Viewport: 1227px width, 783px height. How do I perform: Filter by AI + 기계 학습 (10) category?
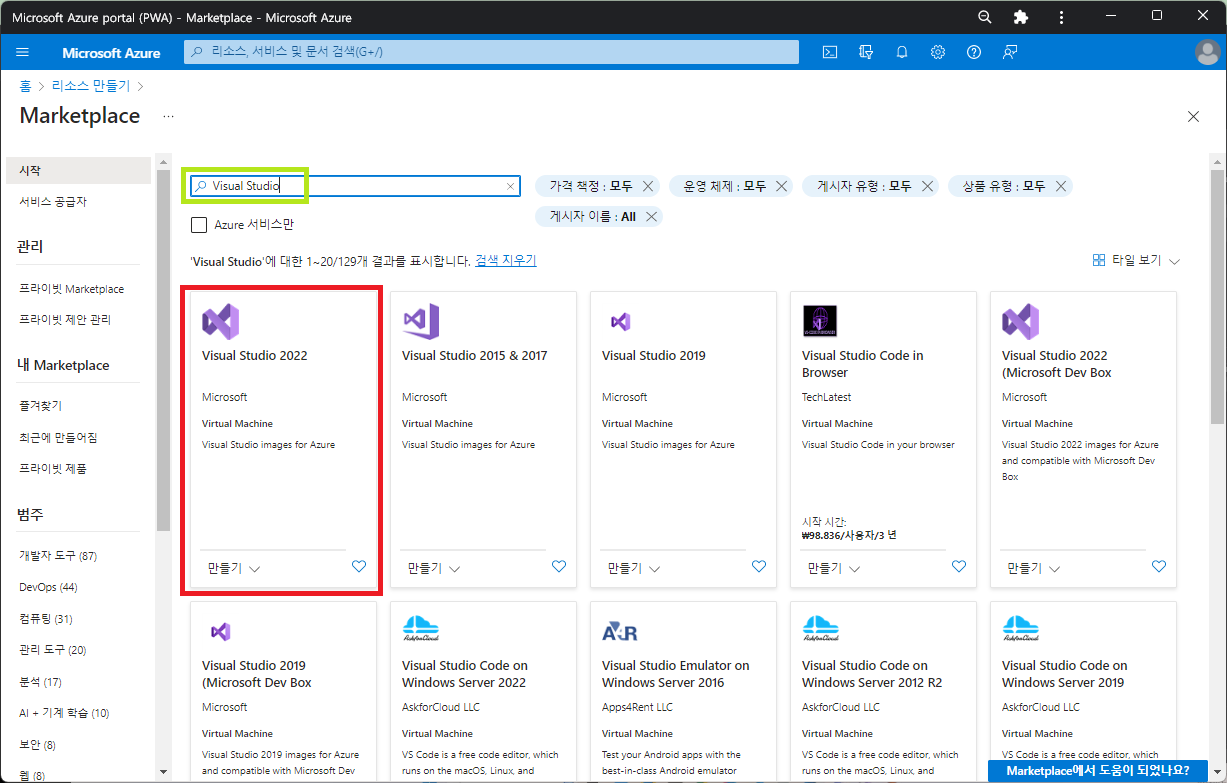64,713
